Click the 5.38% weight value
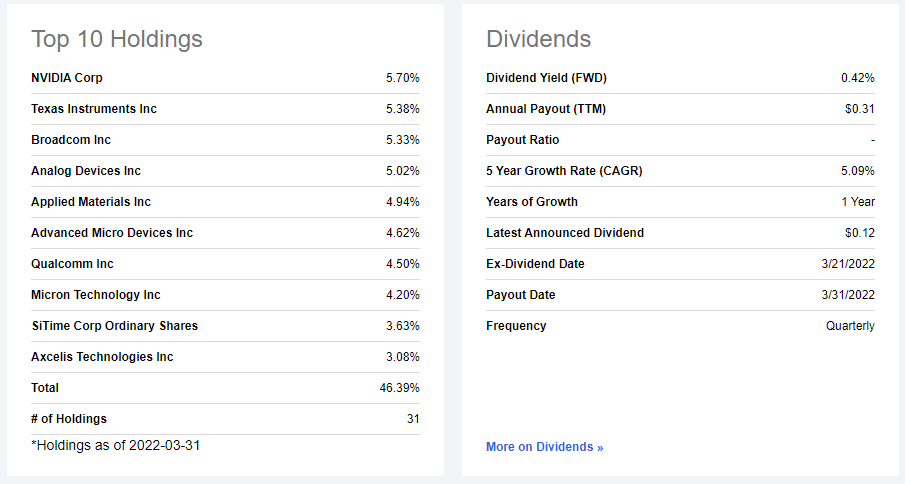The height and width of the screenshot is (484, 905). (403, 108)
